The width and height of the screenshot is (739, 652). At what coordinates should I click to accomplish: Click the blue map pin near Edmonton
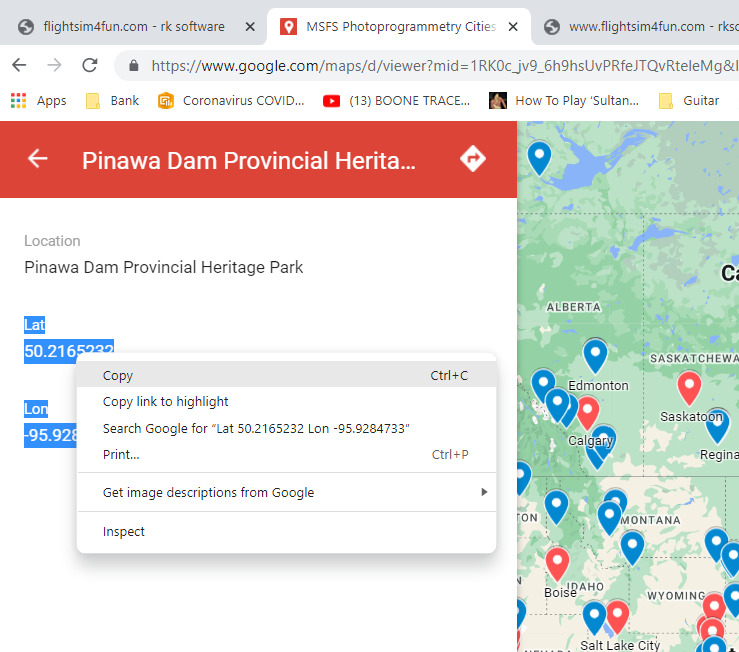pyautogui.click(x=595, y=353)
